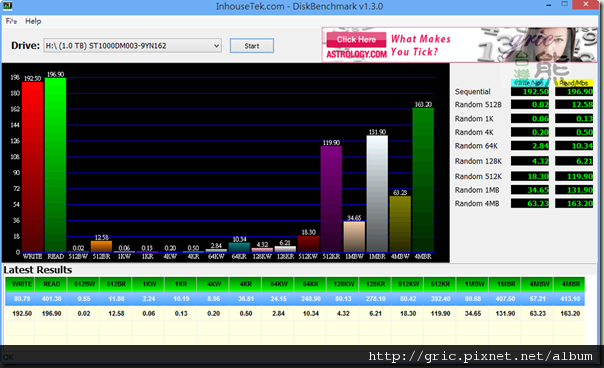Expand the Drive selection dropdown
Image resolution: width=604 pixels, height=368 pixels.
pyautogui.click(x=133, y=46)
